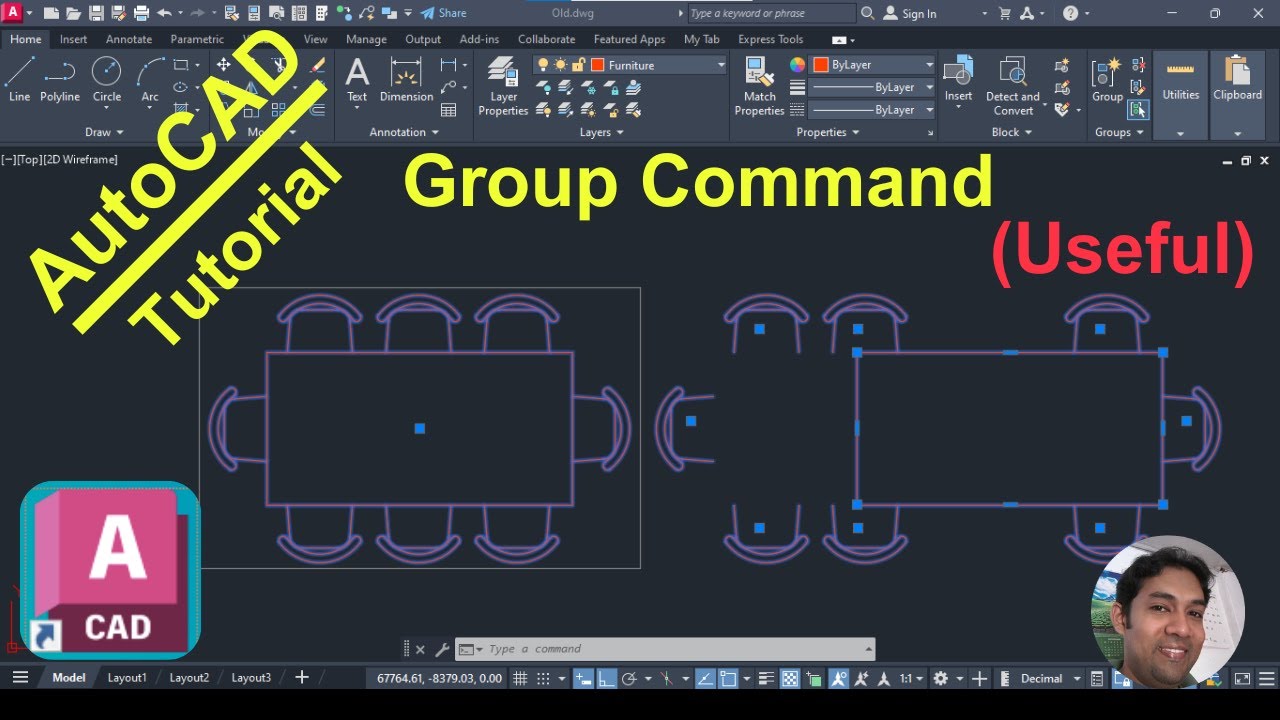This screenshot has height=720, width=1280.
Task: Click the Plot printer icon
Action: pyautogui.click(x=141, y=13)
